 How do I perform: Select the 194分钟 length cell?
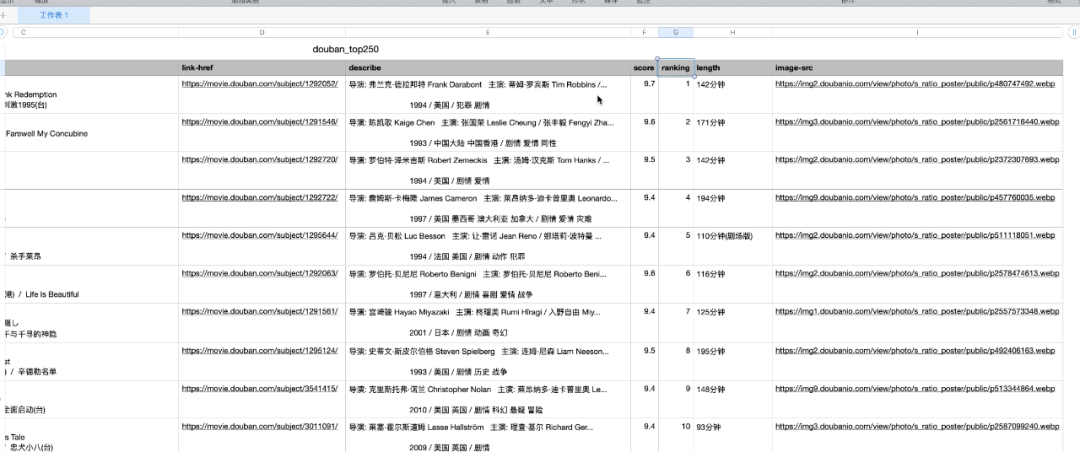coord(733,208)
